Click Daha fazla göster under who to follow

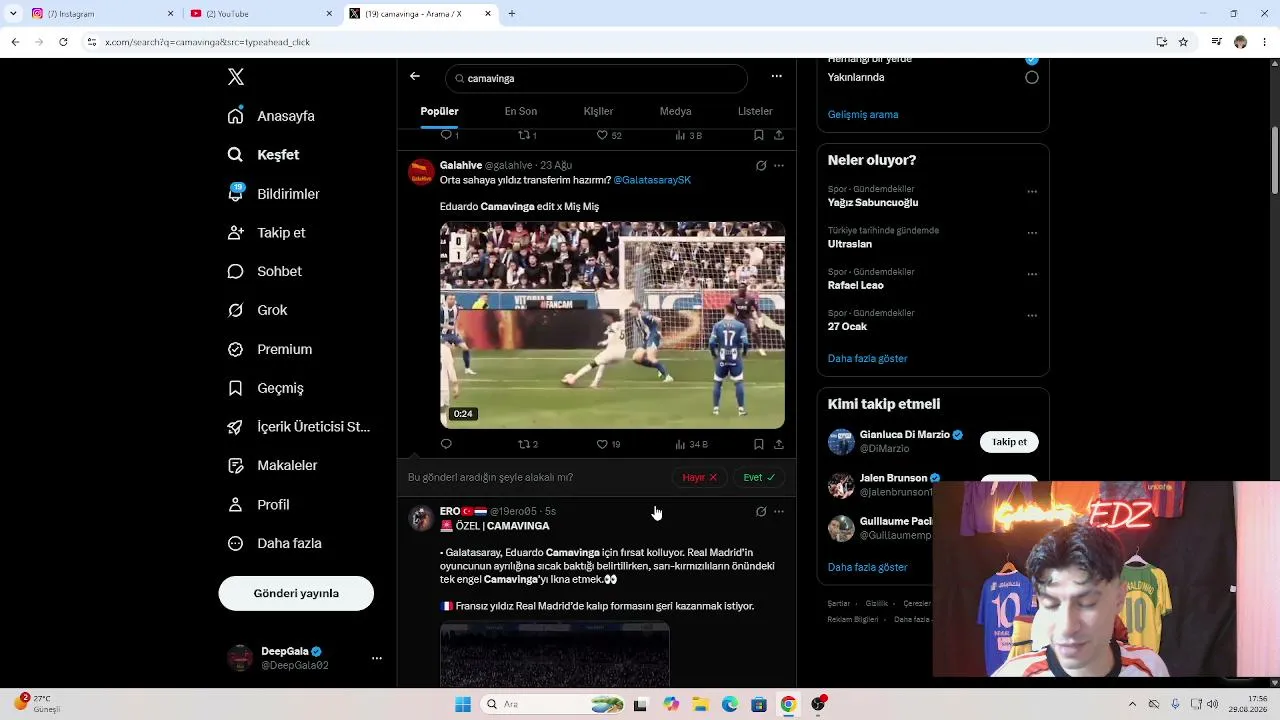pyautogui.click(x=868, y=567)
